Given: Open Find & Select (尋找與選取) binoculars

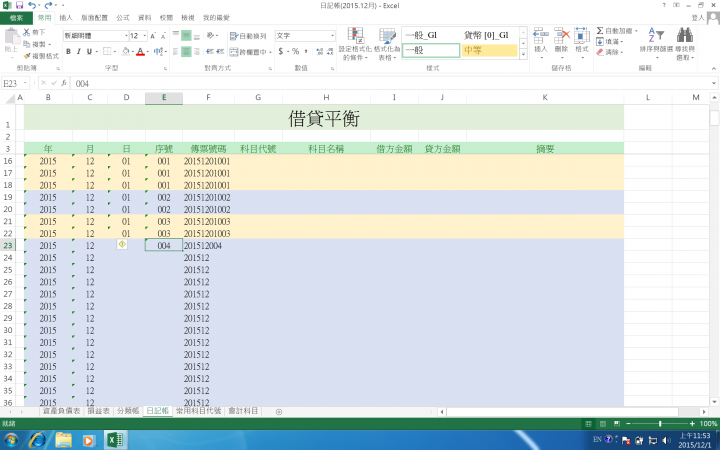Looking at the screenshot, I should pyautogui.click(x=685, y=44).
